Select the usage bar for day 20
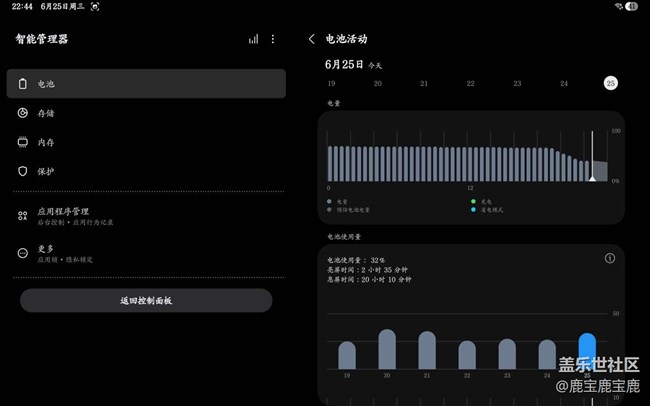 pos(387,349)
